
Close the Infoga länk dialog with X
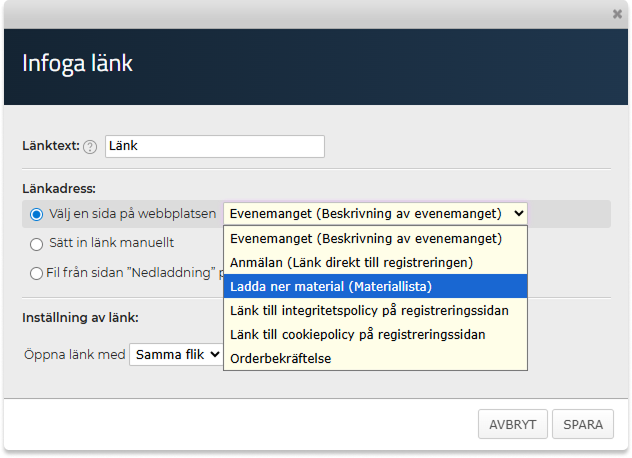[617, 14]
